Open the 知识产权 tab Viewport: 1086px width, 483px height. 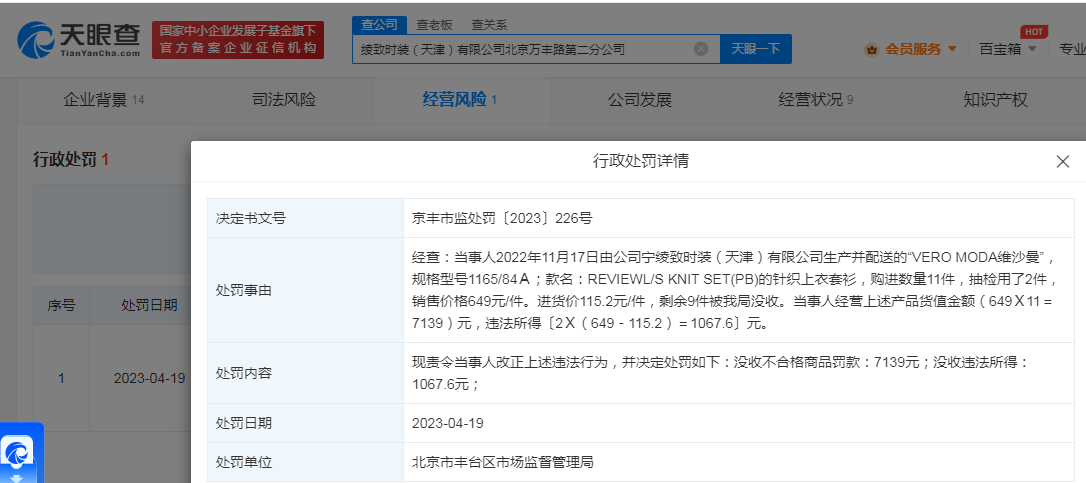[995, 100]
